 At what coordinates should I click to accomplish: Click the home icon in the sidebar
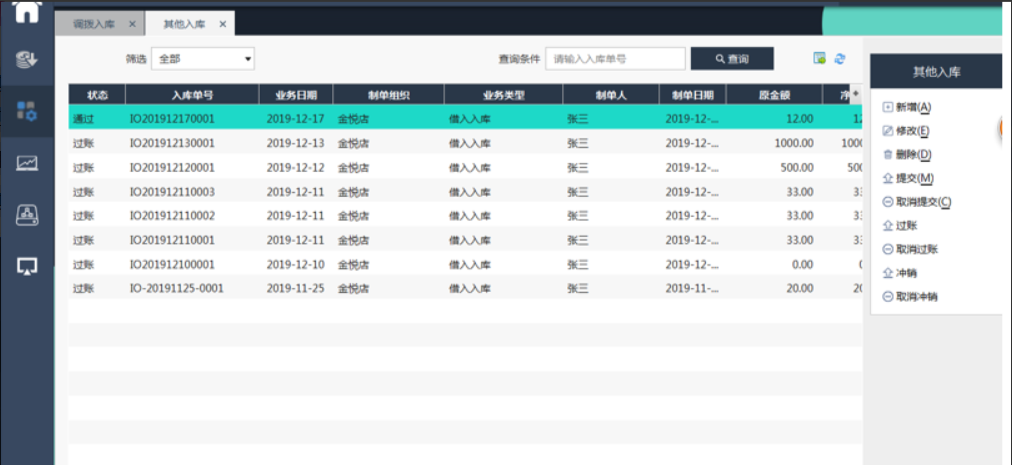tap(27, 11)
